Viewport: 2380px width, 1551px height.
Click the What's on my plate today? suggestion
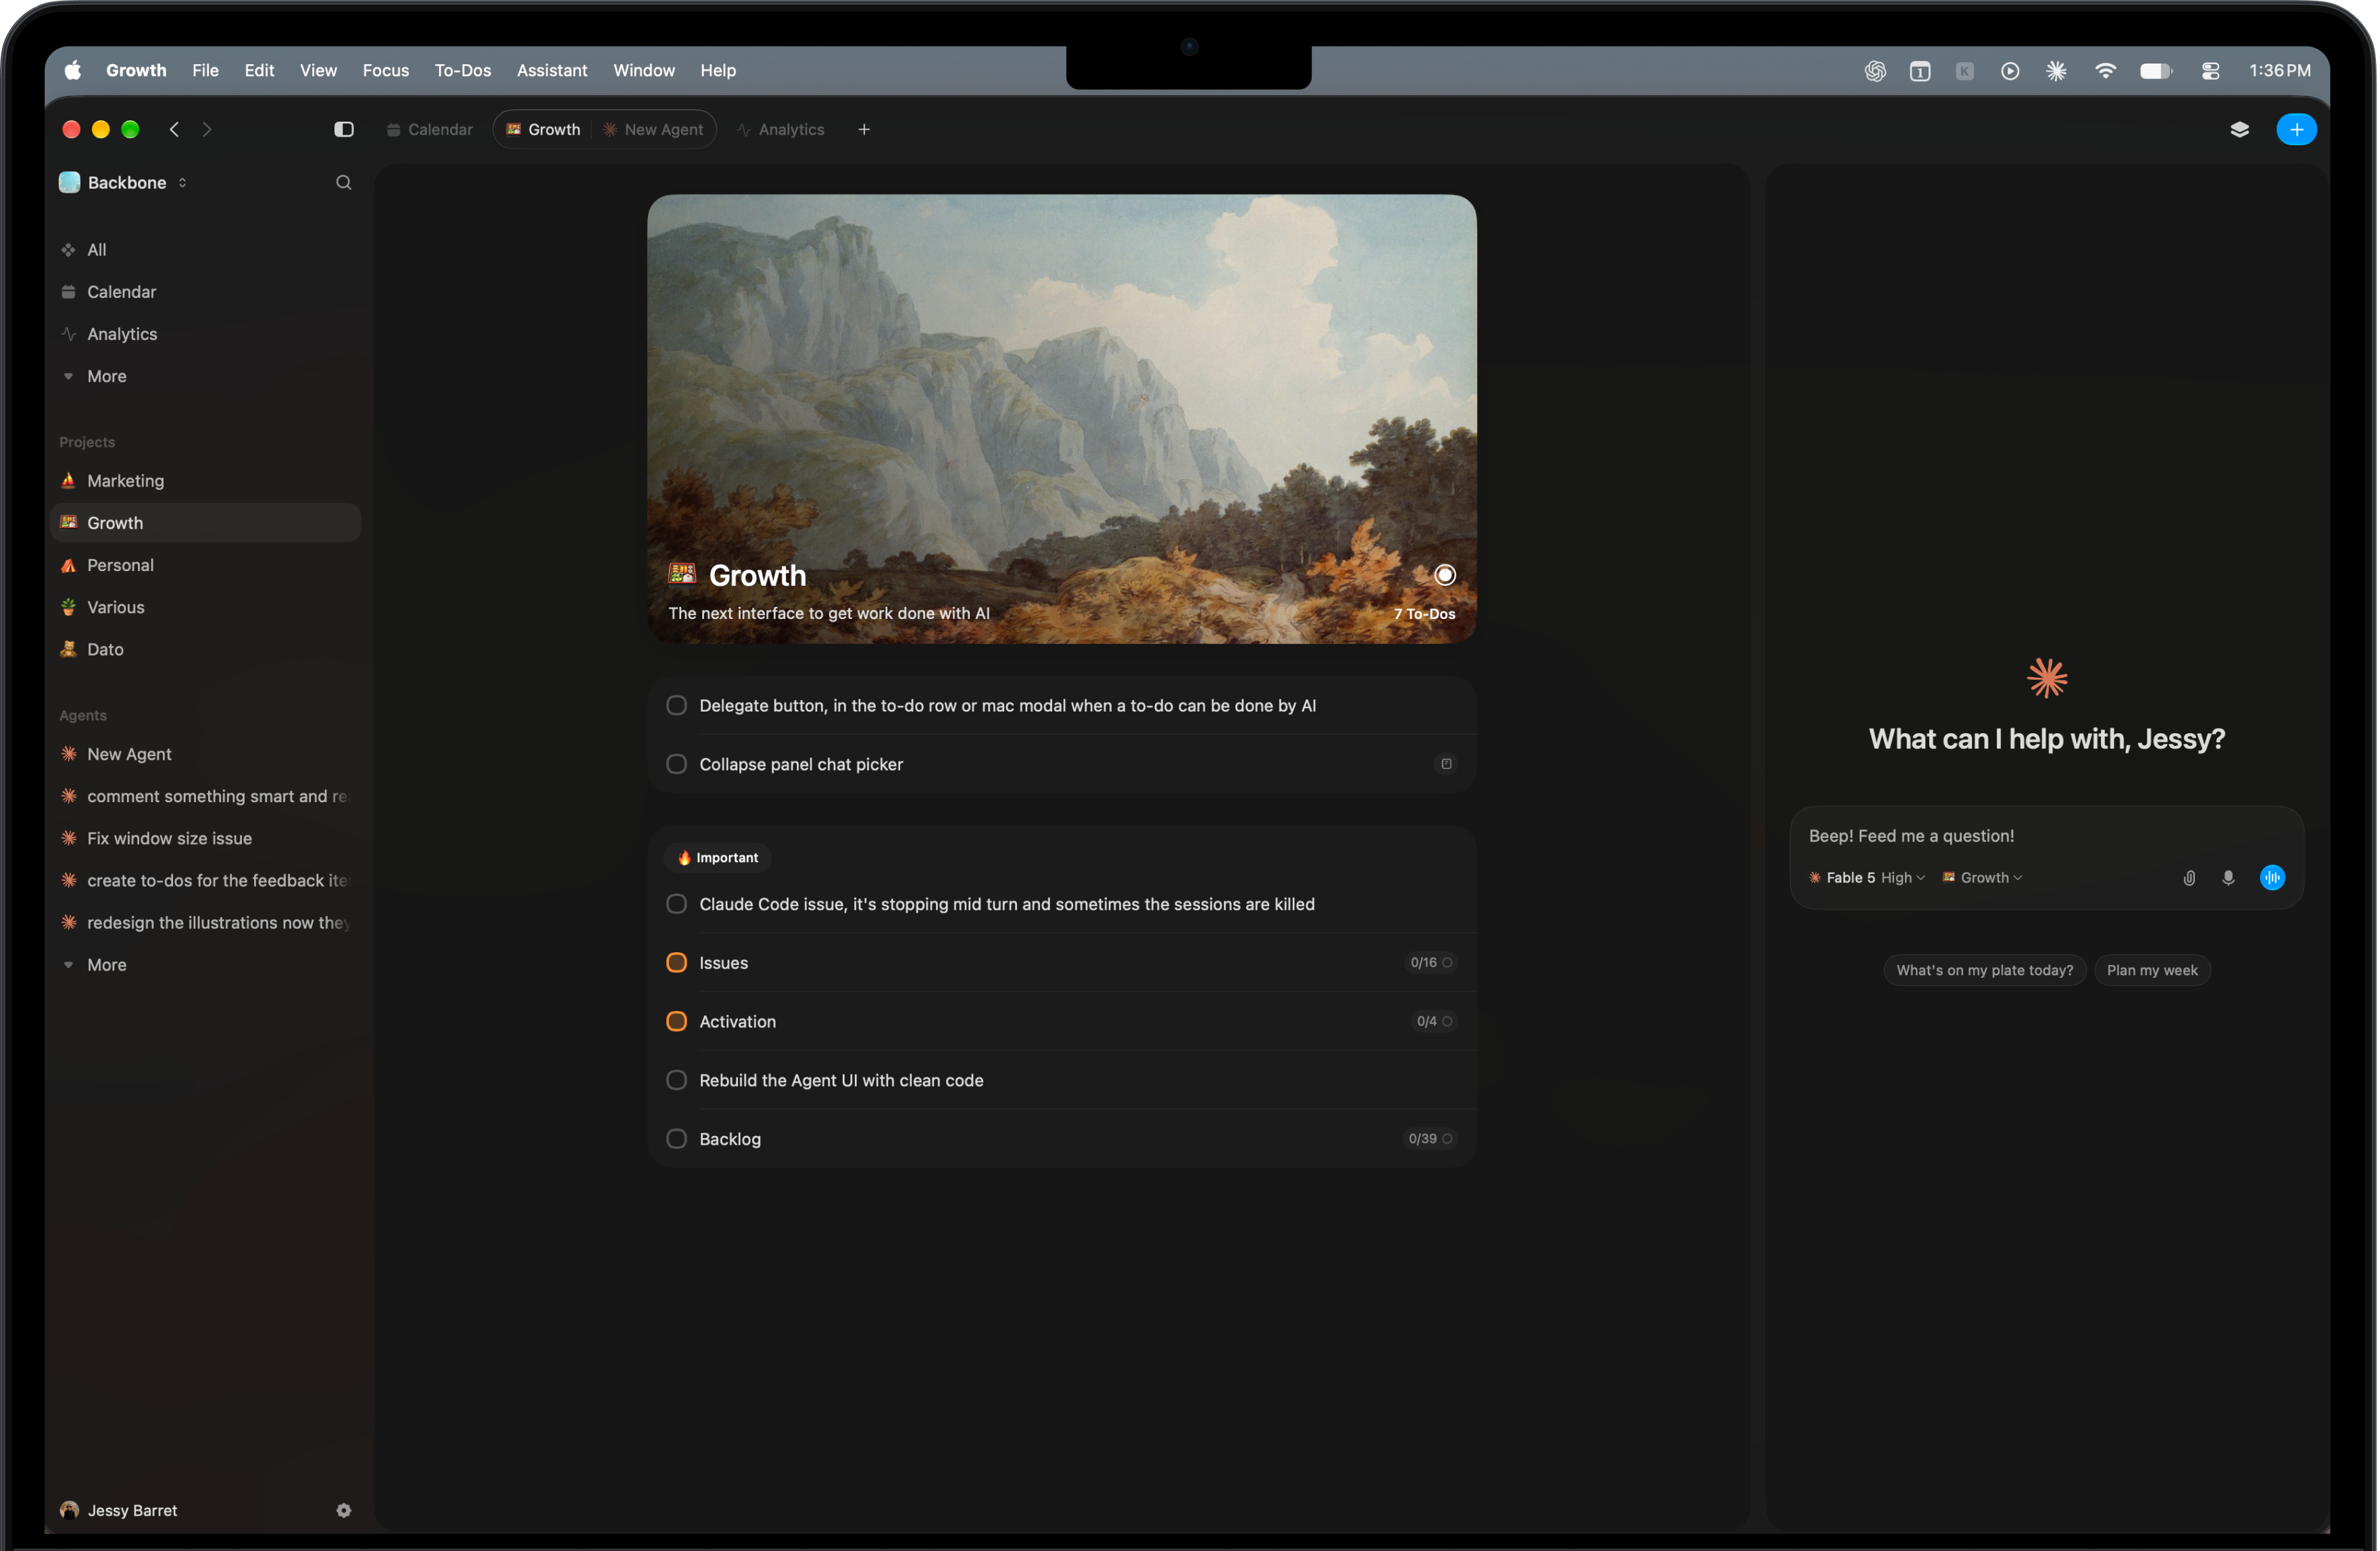1984,970
